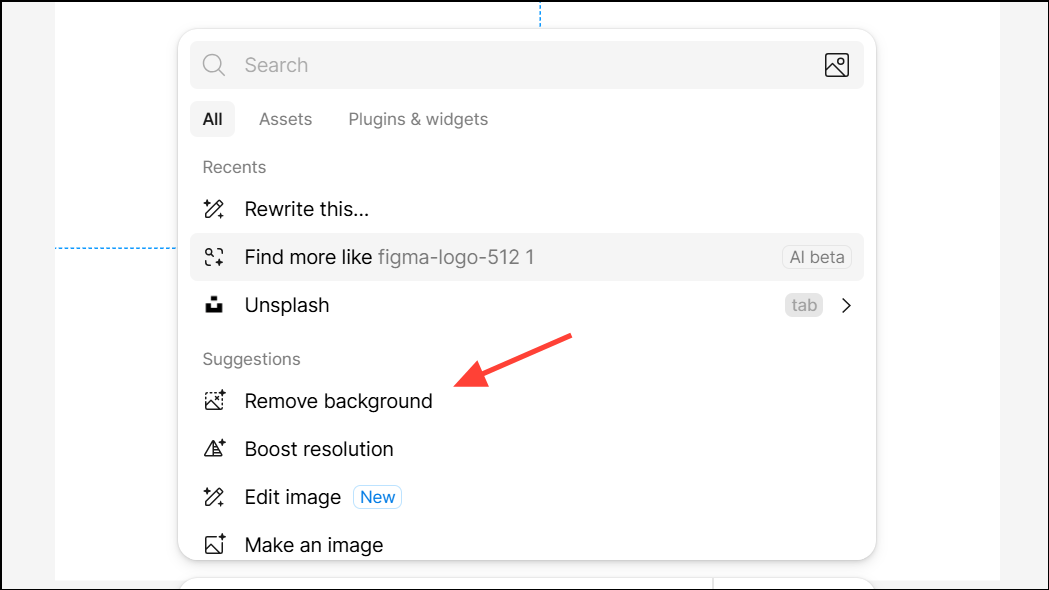Click the Find more like scan icon
This screenshot has width=1049, height=590.
click(x=214, y=257)
